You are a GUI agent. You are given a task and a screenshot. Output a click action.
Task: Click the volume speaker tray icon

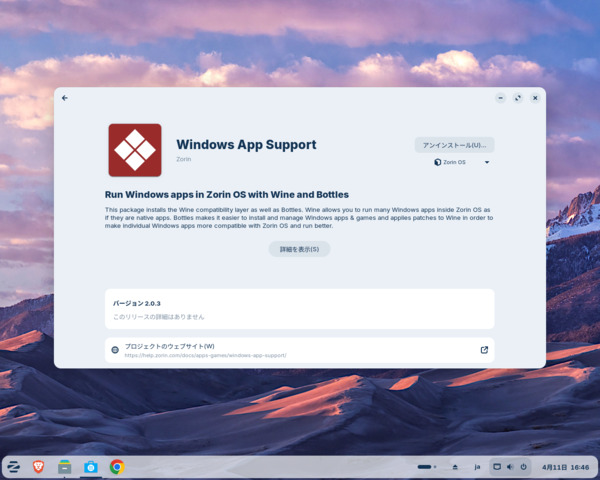(x=510, y=467)
